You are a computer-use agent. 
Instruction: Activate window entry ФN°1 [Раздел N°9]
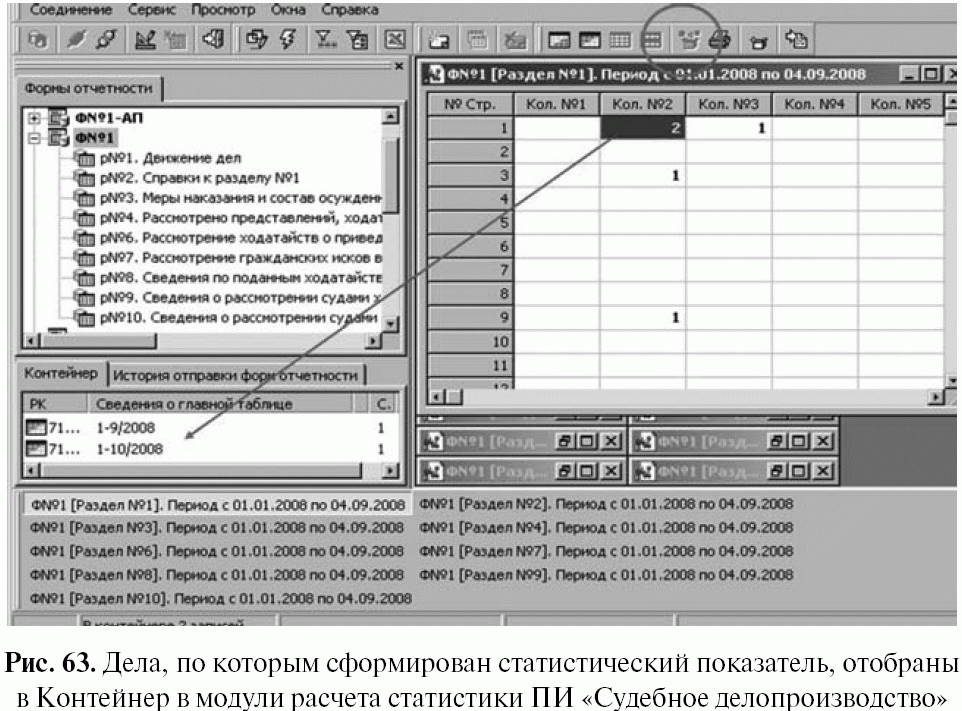(x=606, y=575)
